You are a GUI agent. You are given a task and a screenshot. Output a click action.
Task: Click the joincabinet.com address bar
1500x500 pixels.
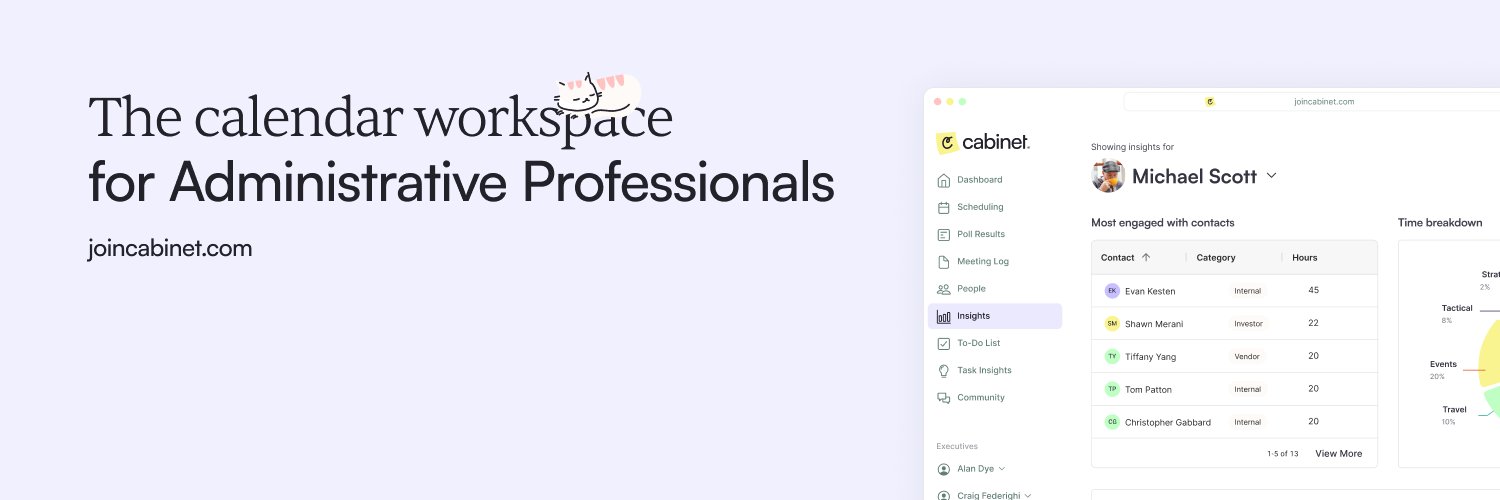click(x=1312, y=101)
